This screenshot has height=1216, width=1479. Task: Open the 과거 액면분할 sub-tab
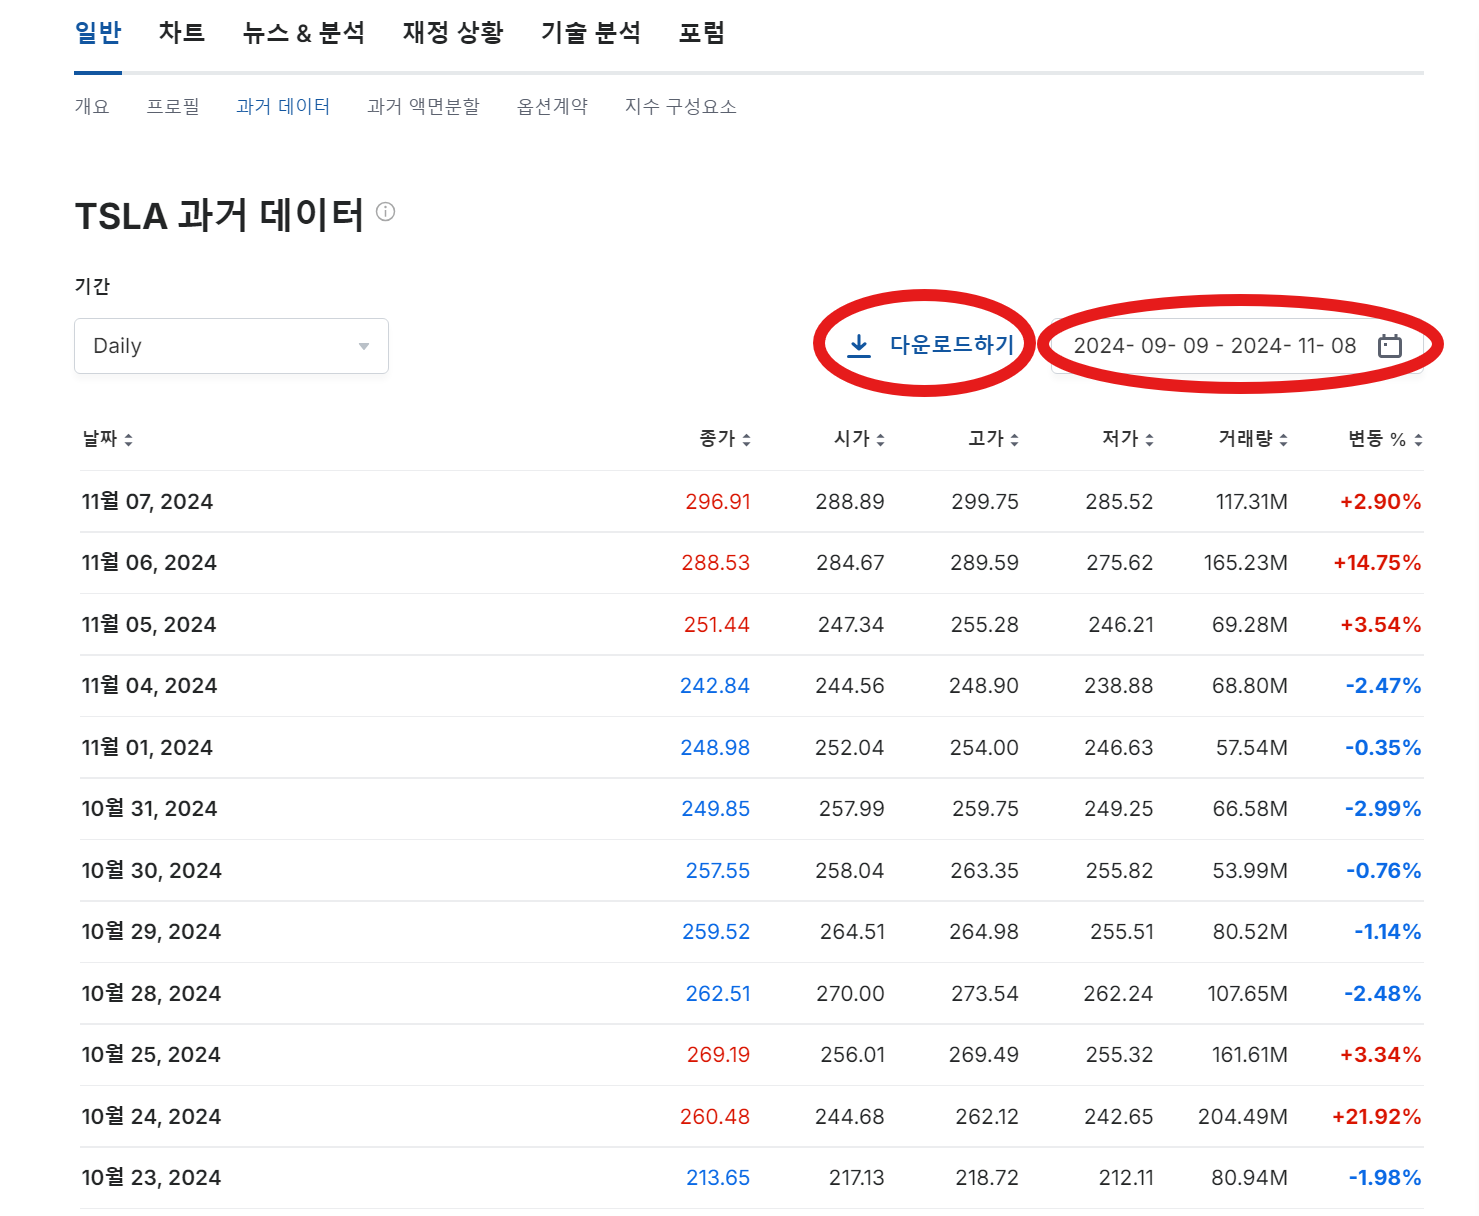click(423, 106)
